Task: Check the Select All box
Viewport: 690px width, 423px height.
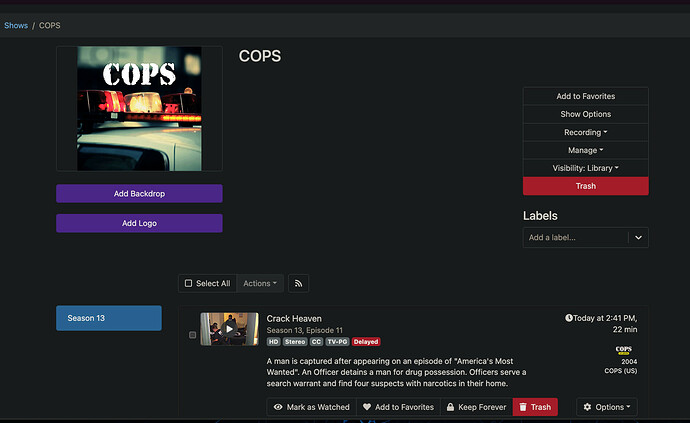Action: [x=207, y=283]
